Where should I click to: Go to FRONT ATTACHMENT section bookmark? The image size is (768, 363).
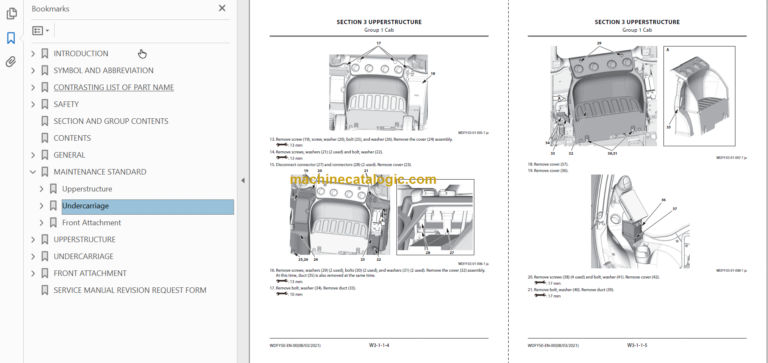[90, 273]
